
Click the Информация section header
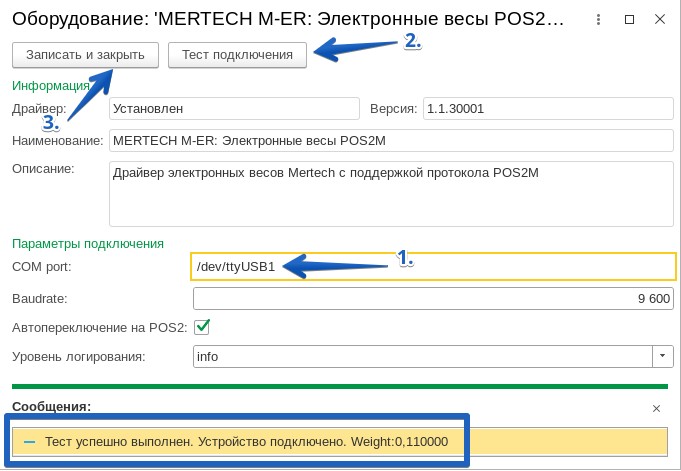pos(51,85)
